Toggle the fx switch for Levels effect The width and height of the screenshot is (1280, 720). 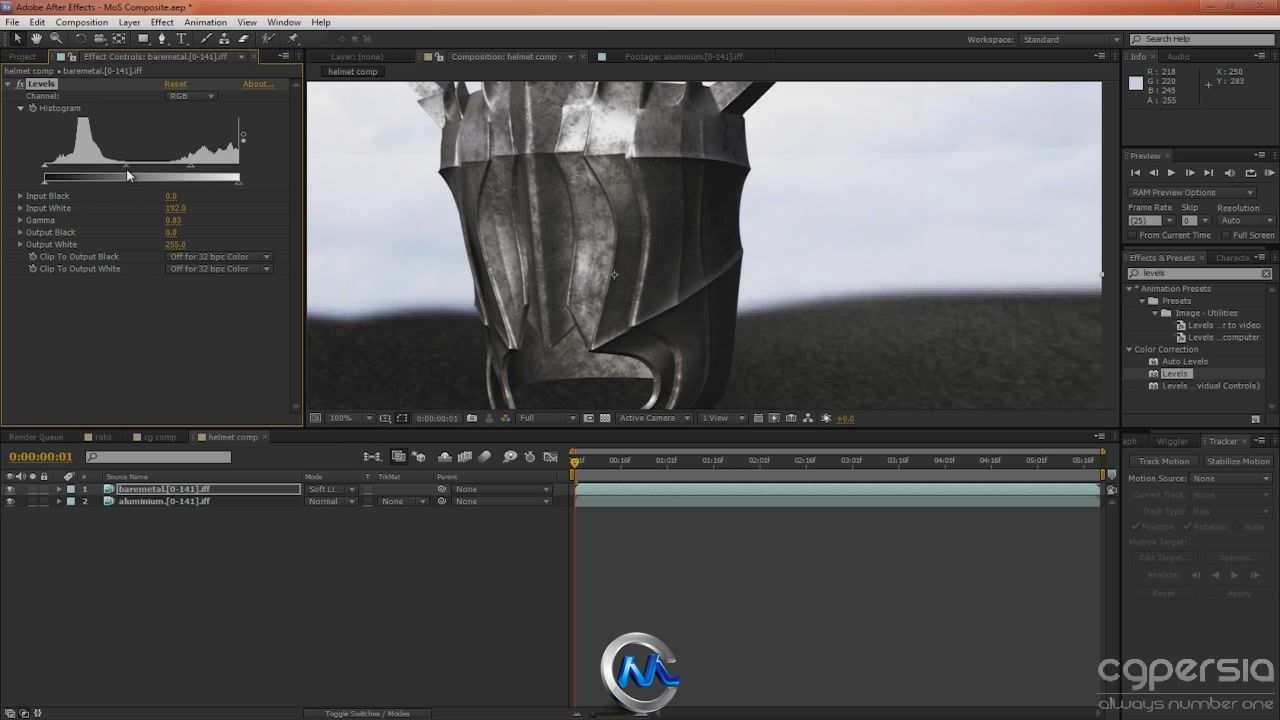(x=20, y=84)
